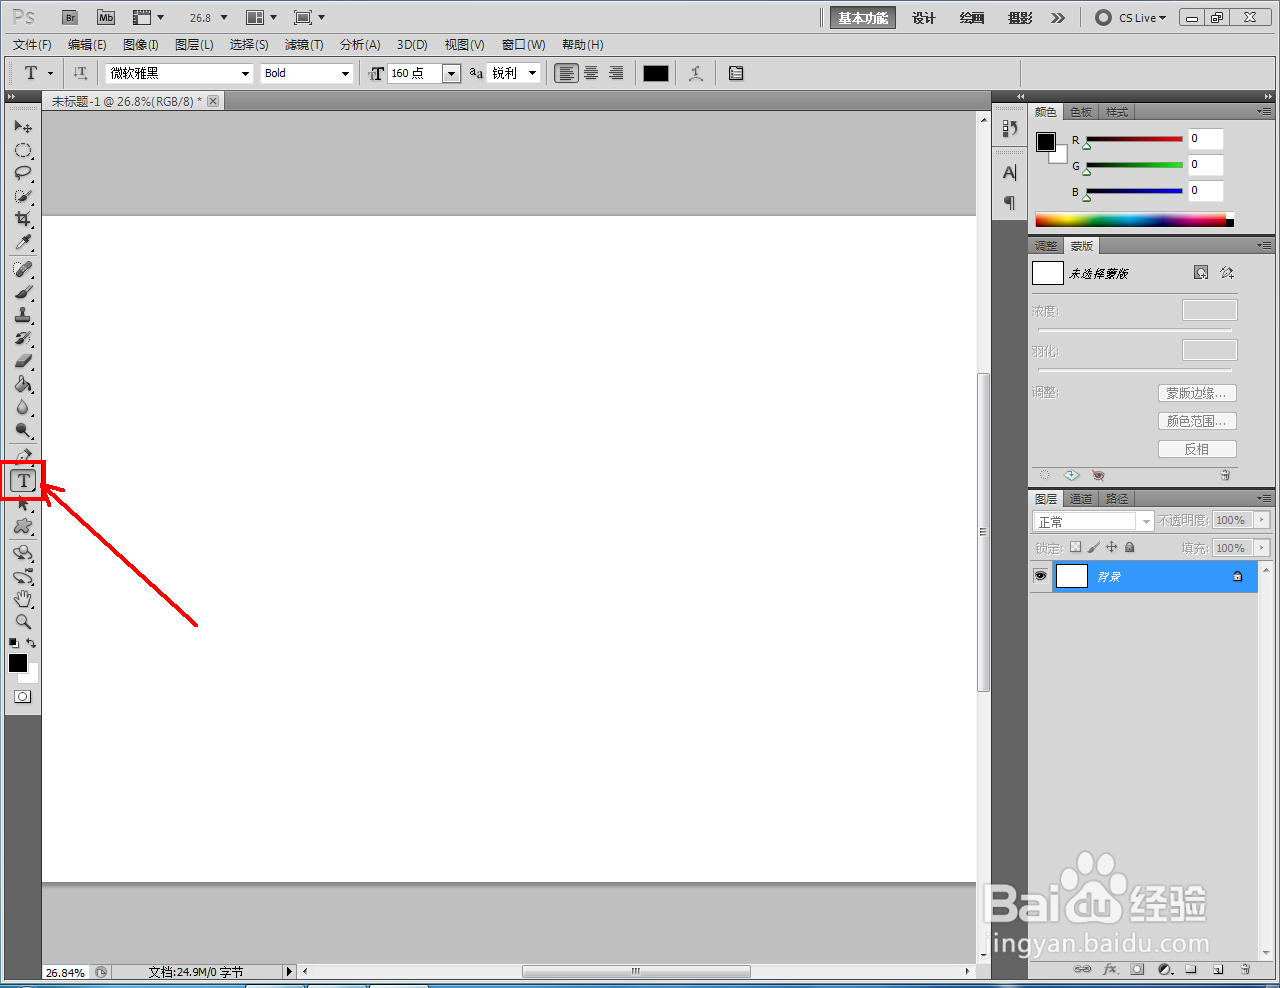Open the Character and Paragraph panels button

point(736,73)
